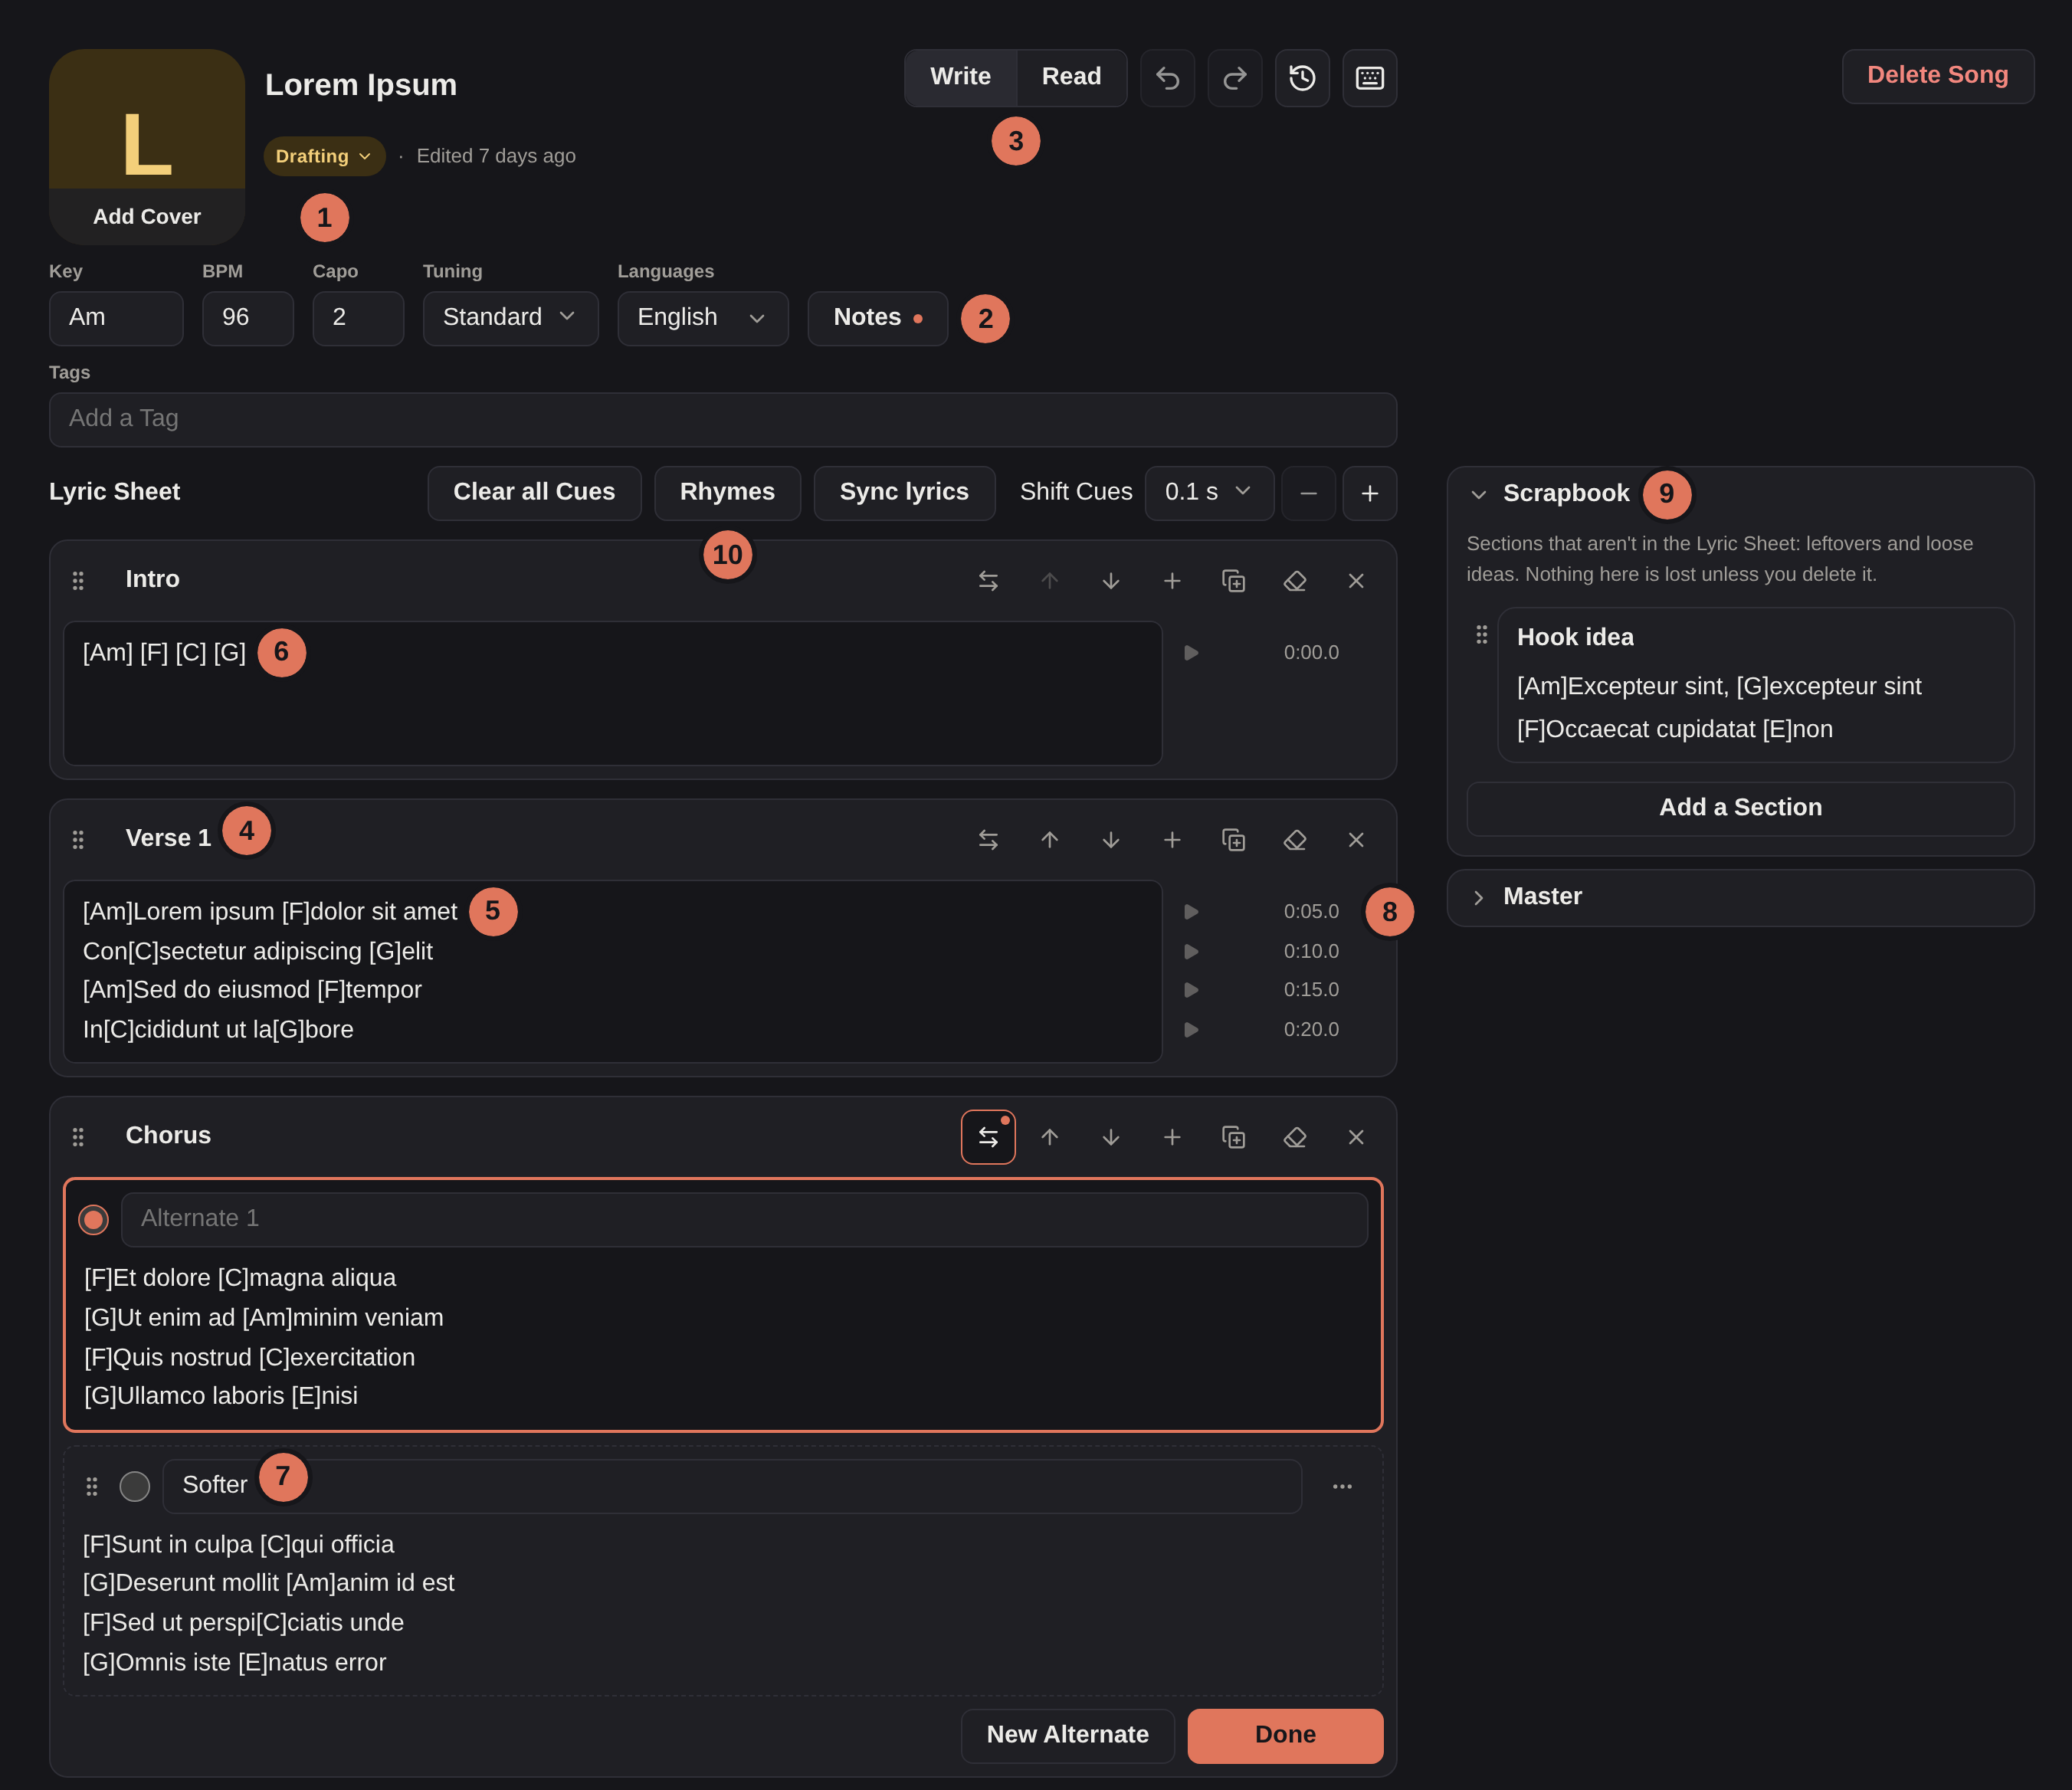The width and height of the screenshot is (2072, 1790).
Task: Move Verse 1 section up
Action: (1049, 840)
